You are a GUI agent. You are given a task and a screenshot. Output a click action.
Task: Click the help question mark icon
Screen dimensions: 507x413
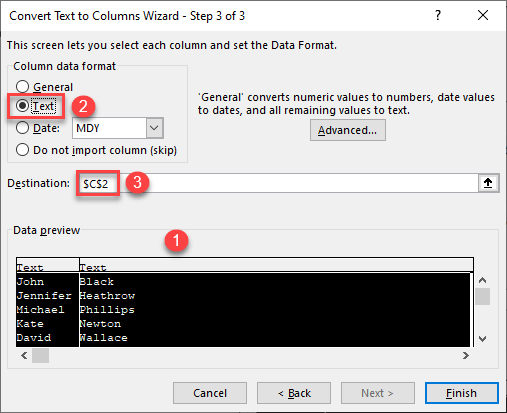[x=438, y=15]
